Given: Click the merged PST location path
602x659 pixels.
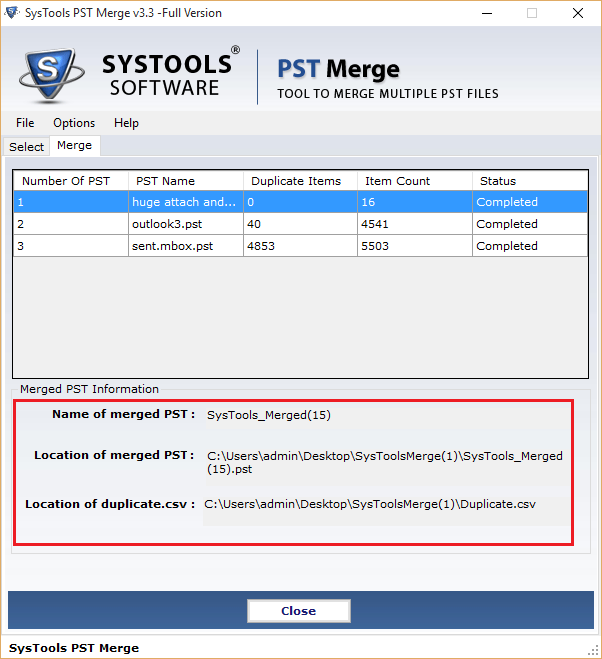Looking at the screenshot, I should point(385,462).
